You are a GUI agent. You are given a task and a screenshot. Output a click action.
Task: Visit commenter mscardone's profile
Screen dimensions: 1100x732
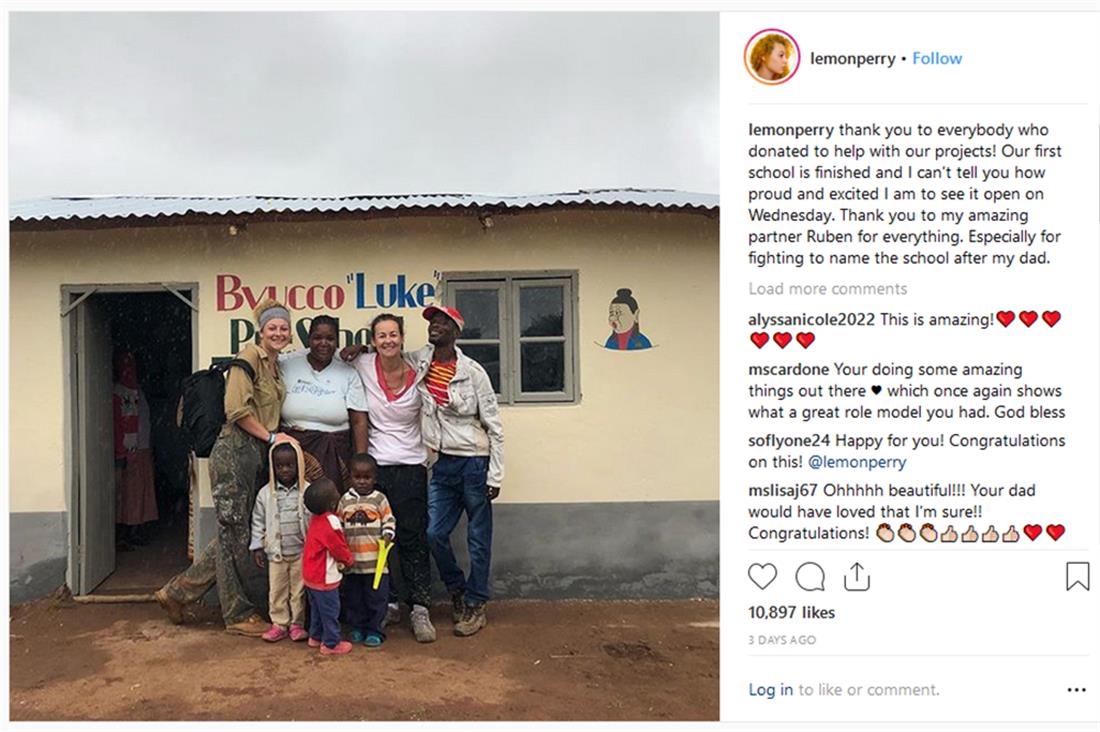[789, 369]
